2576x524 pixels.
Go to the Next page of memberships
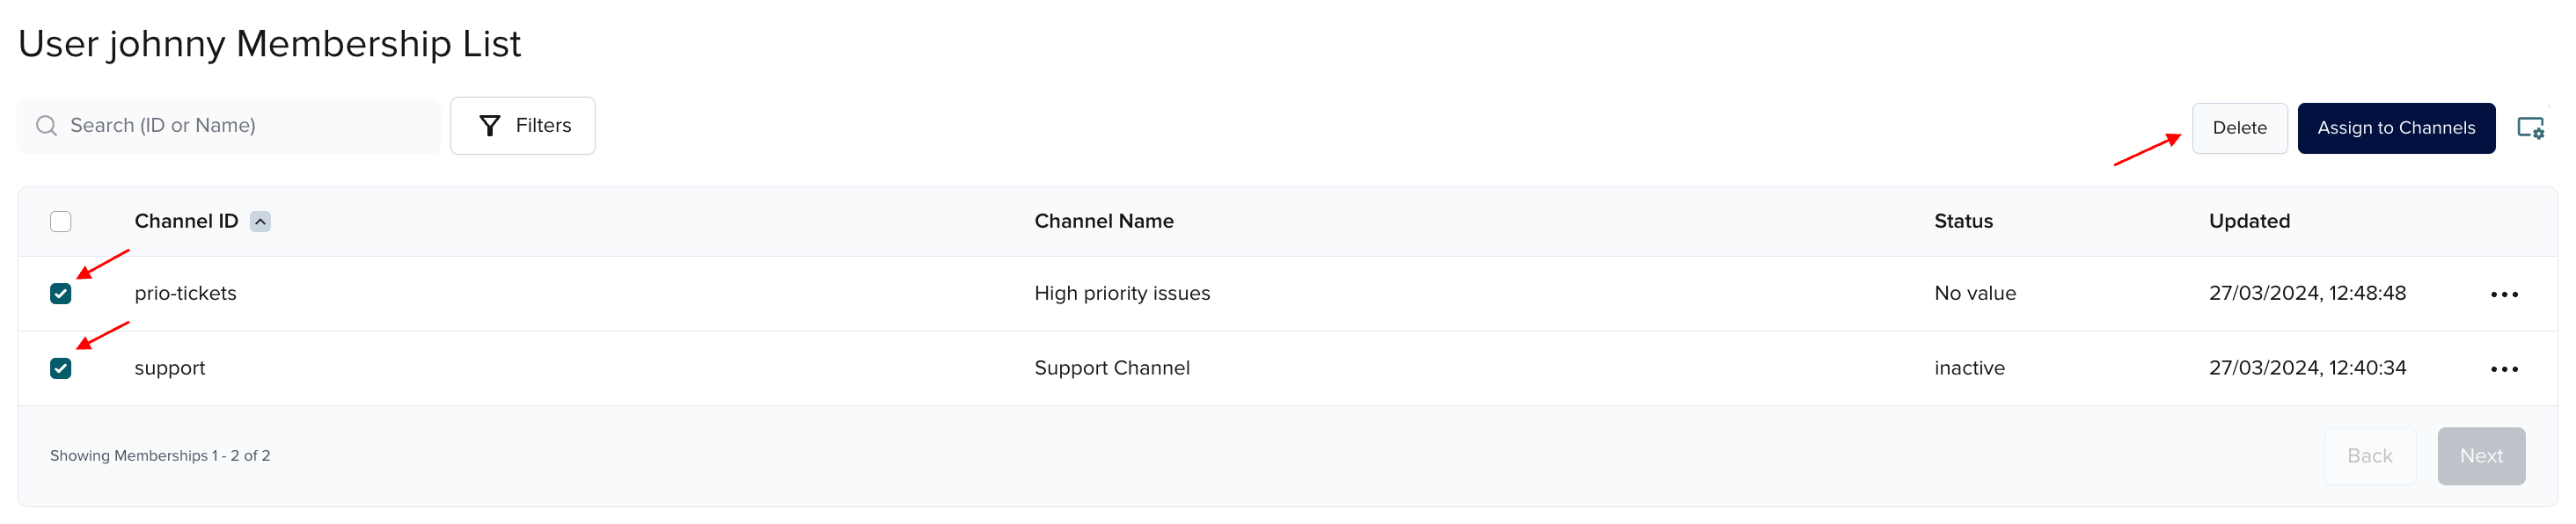click(2480, 456)
